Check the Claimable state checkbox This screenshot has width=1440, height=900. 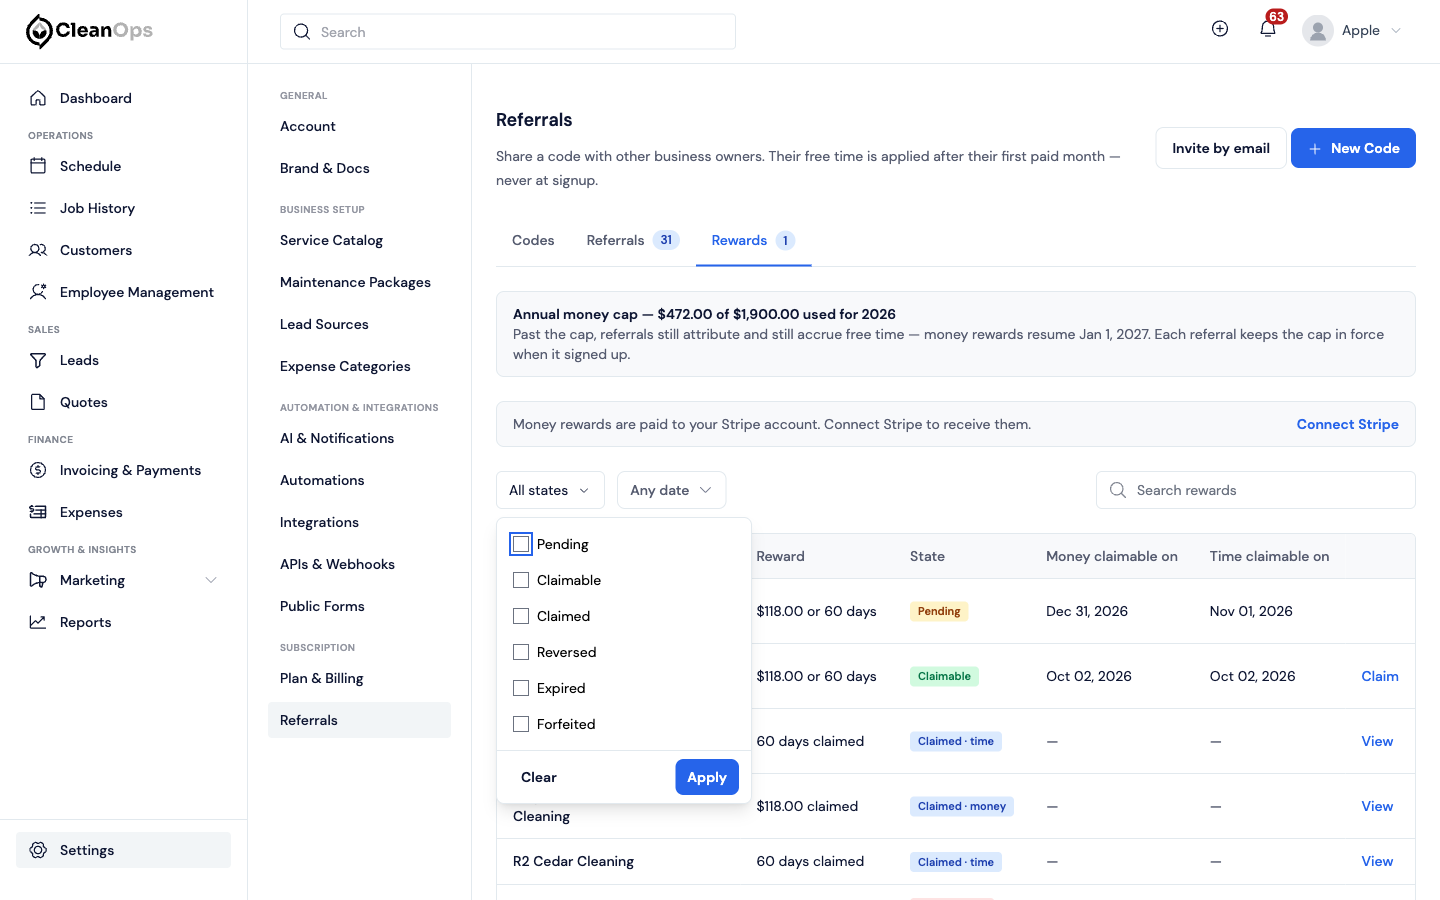click(521, 580)
